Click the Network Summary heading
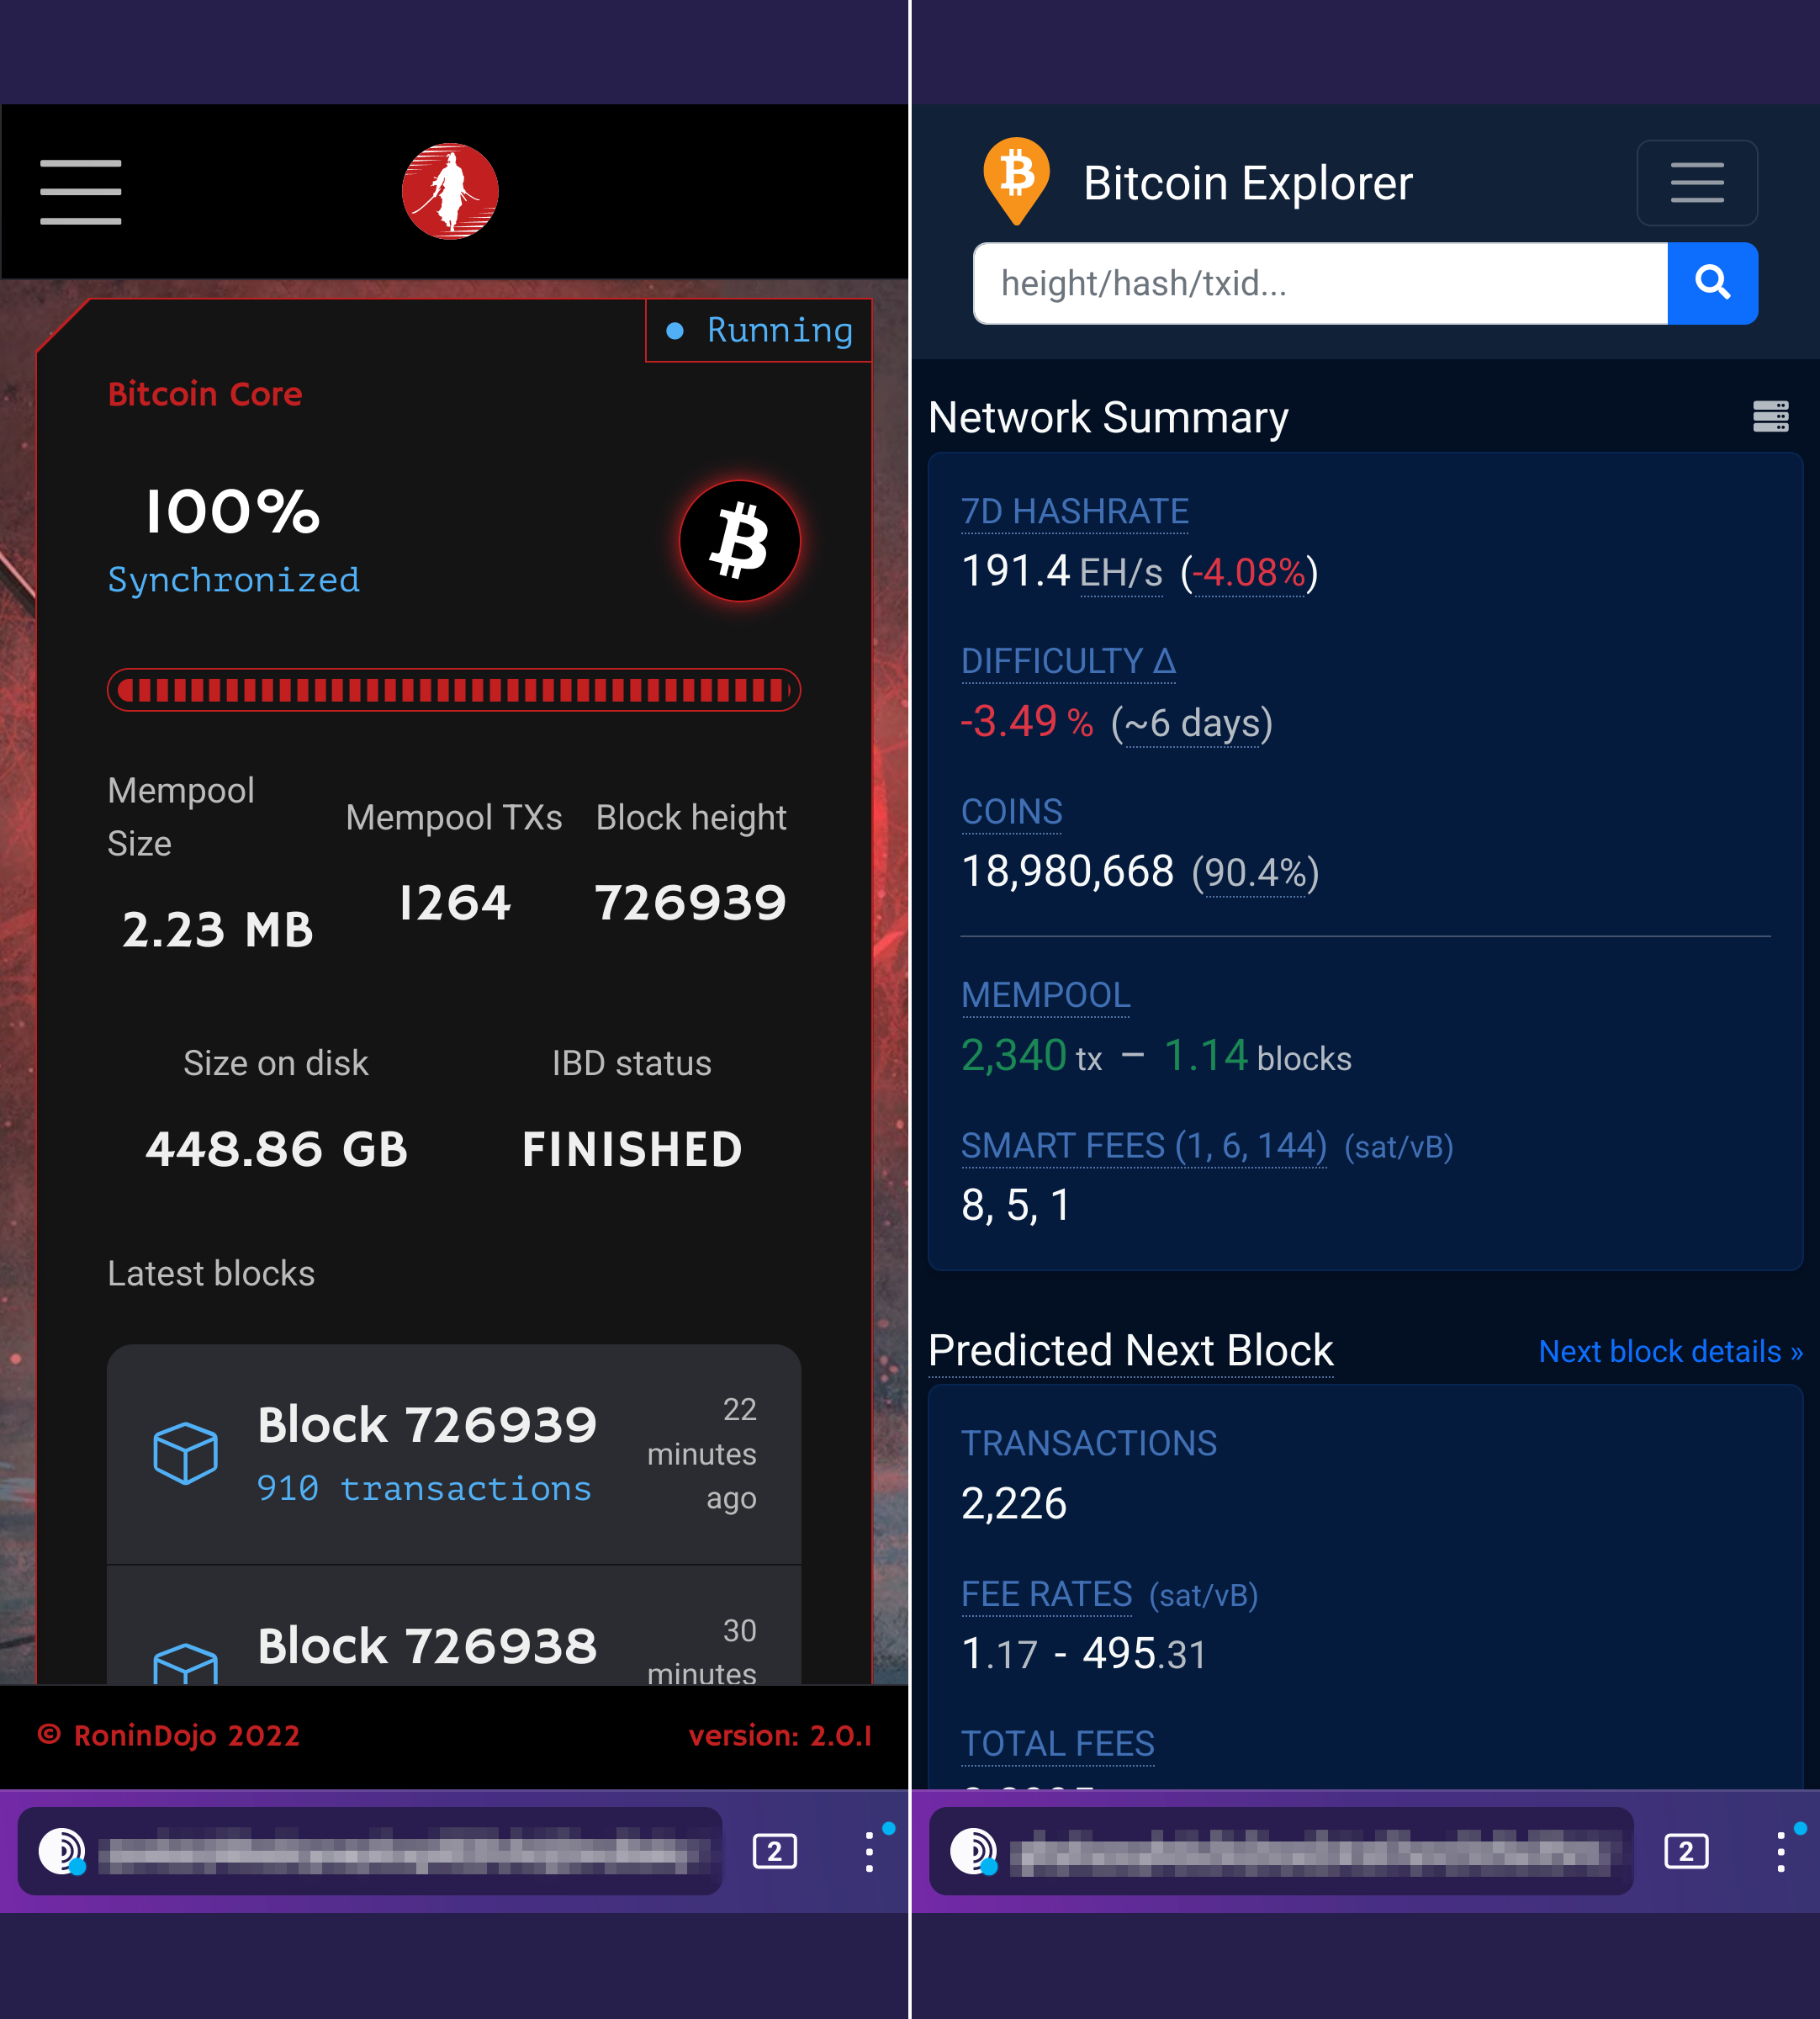Screen dimensions: 1820x2019 click(1108, 417)
